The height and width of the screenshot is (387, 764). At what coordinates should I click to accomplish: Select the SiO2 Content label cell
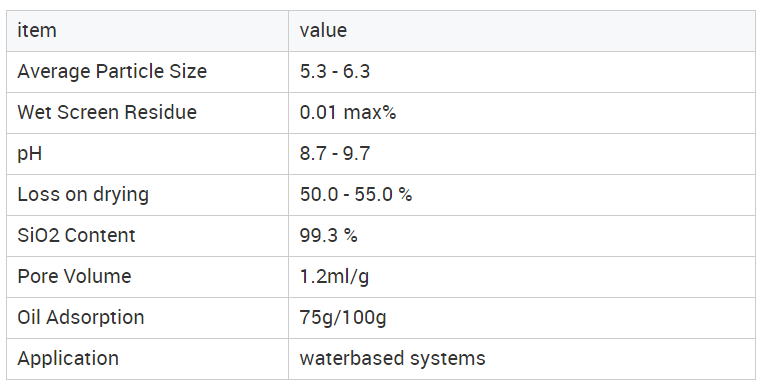(147, 236)
